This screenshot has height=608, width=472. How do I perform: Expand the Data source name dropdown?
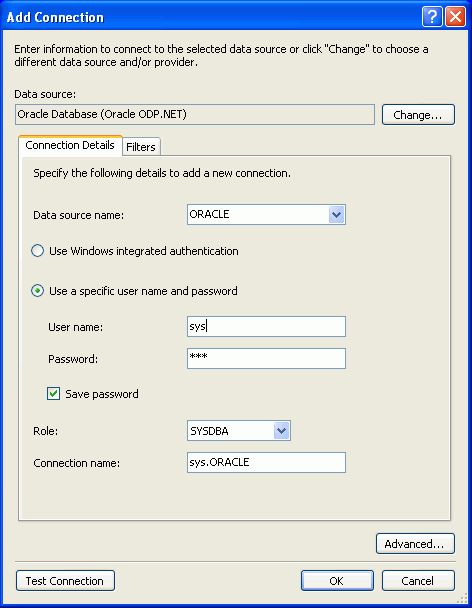click(336, 214)
